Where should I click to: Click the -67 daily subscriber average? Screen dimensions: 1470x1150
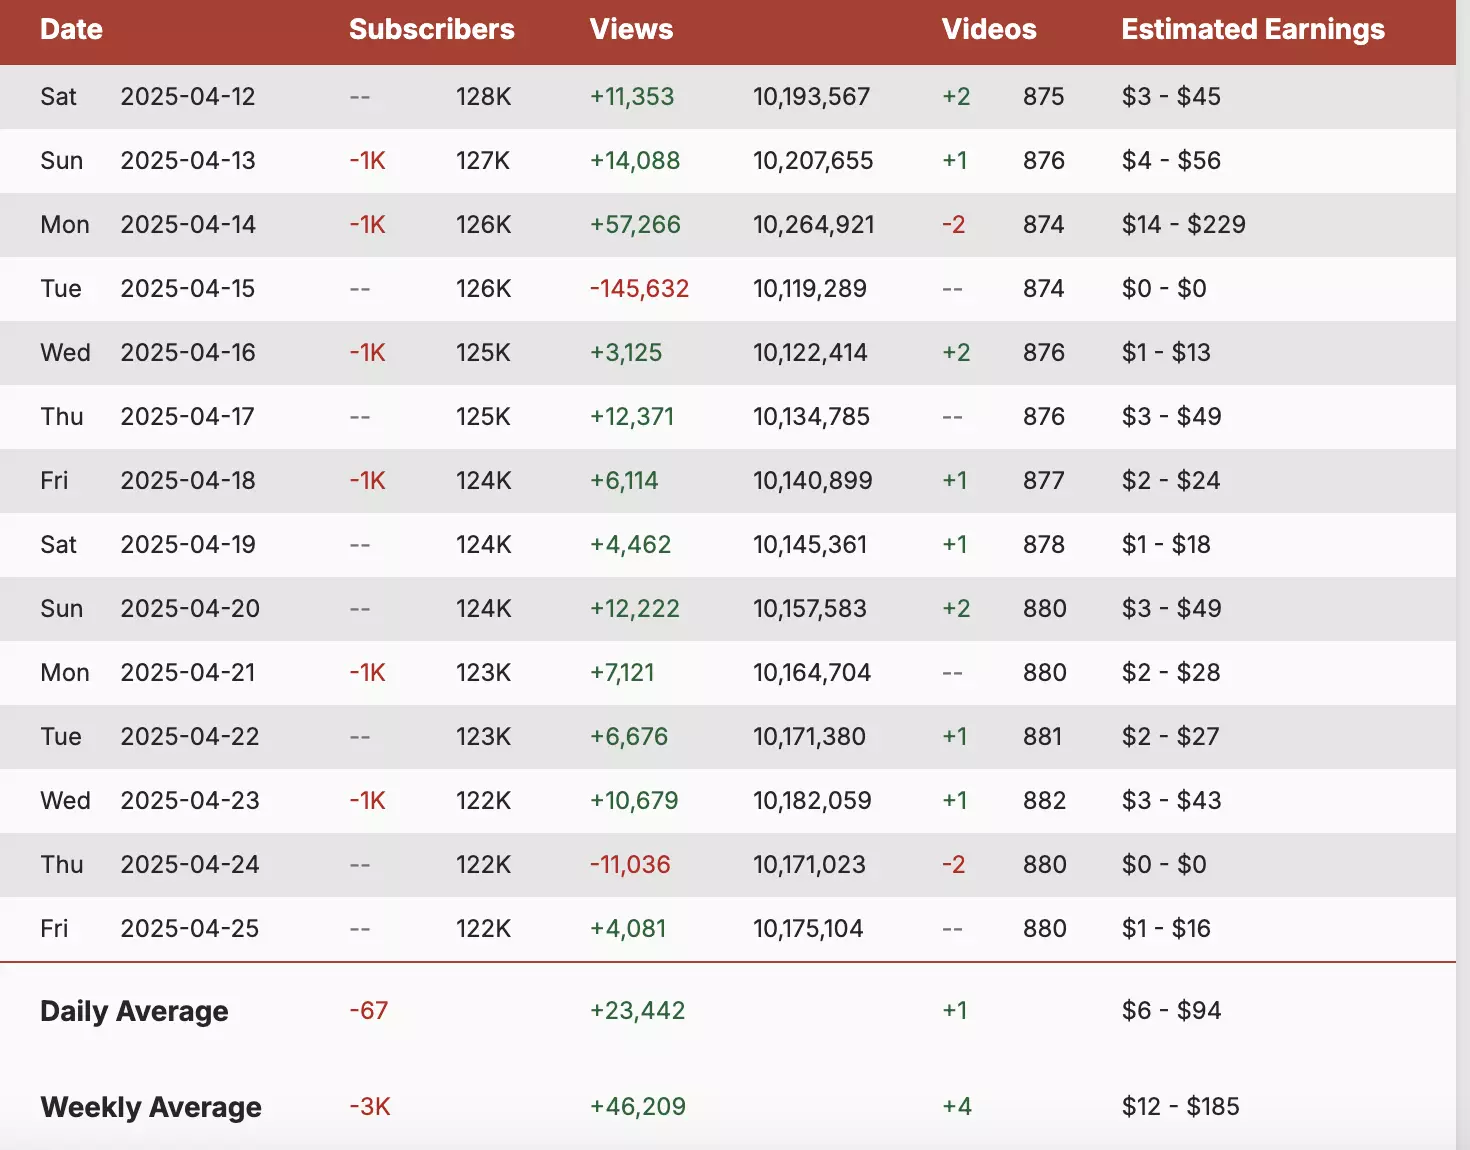369,1011
